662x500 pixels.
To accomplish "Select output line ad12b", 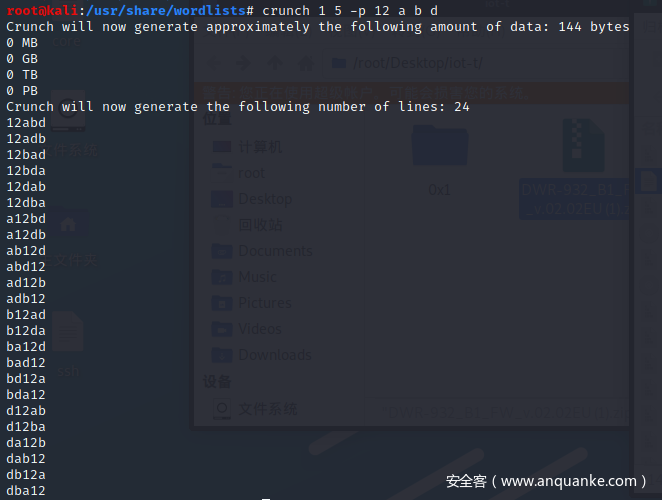I will (26, 283).
